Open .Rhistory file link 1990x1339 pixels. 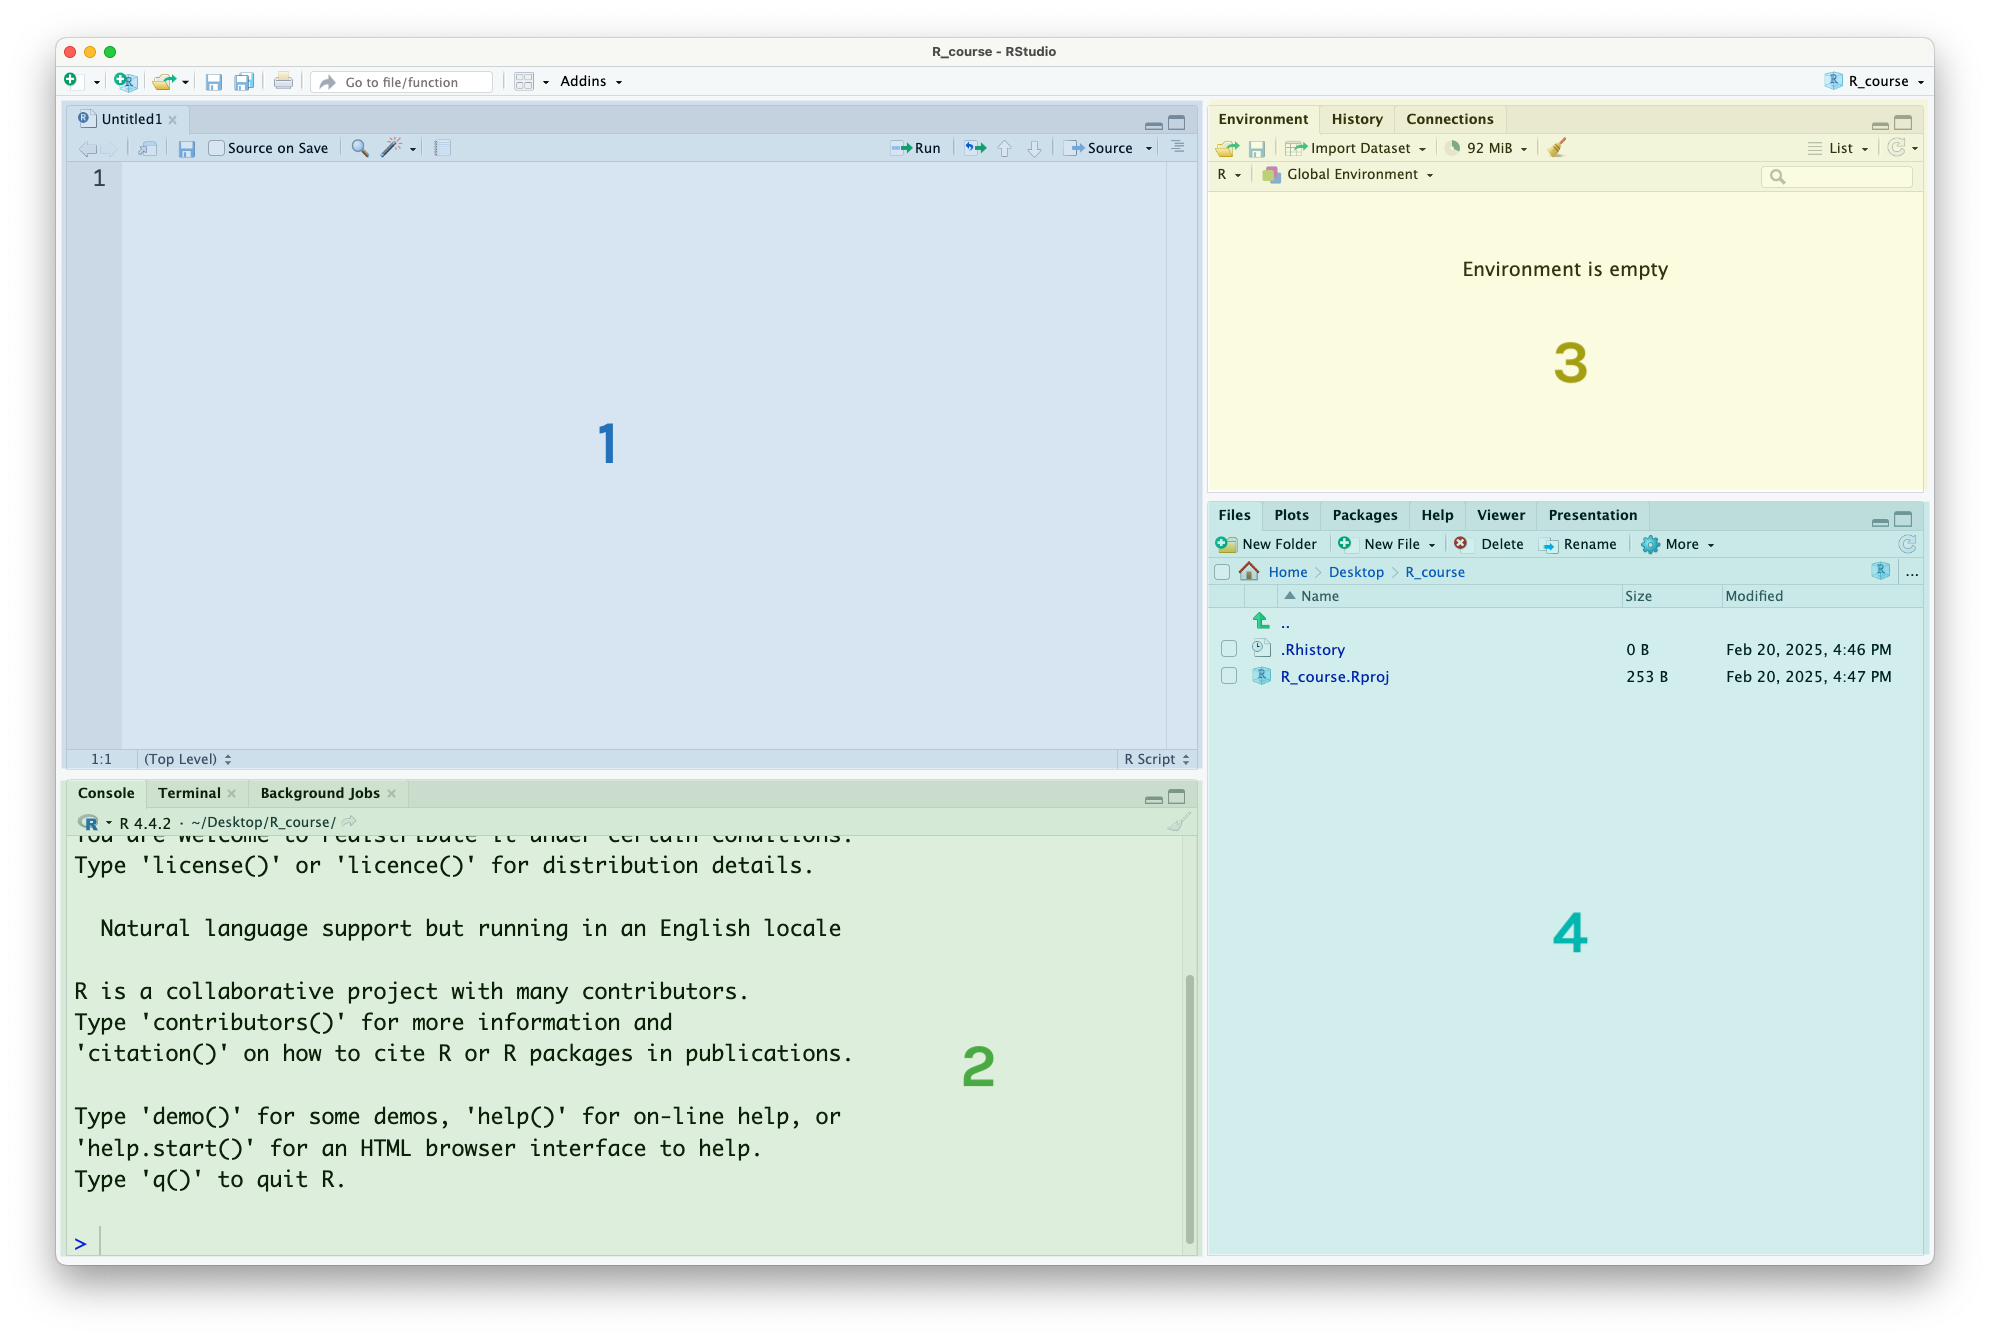pyautogui.click(x=1312, y=650)
